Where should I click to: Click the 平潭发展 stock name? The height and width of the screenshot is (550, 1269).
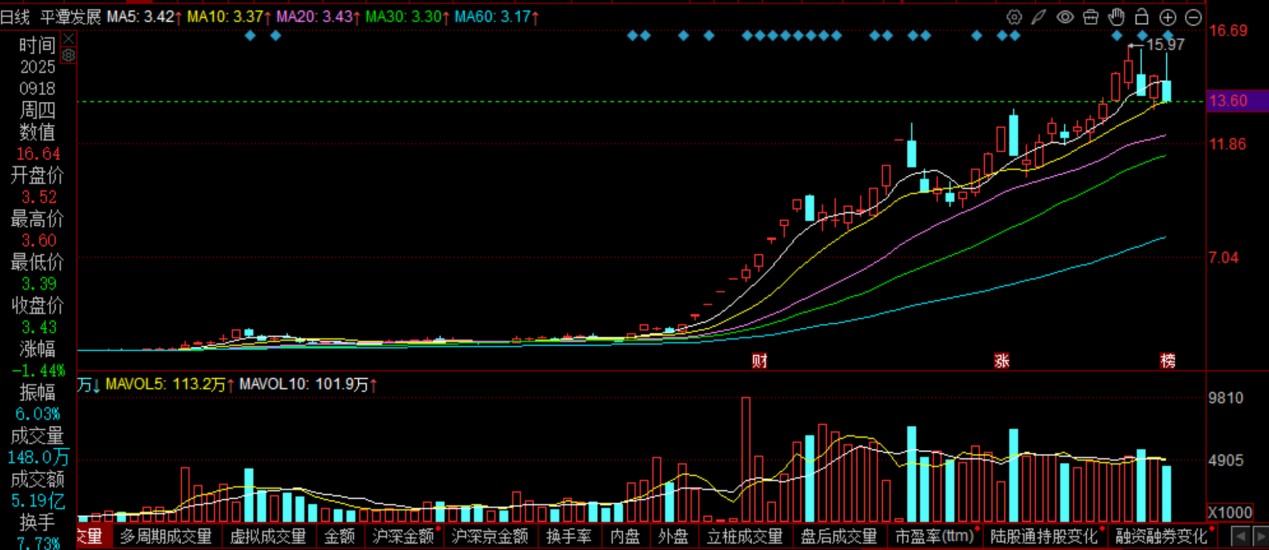tap(70, 17)
